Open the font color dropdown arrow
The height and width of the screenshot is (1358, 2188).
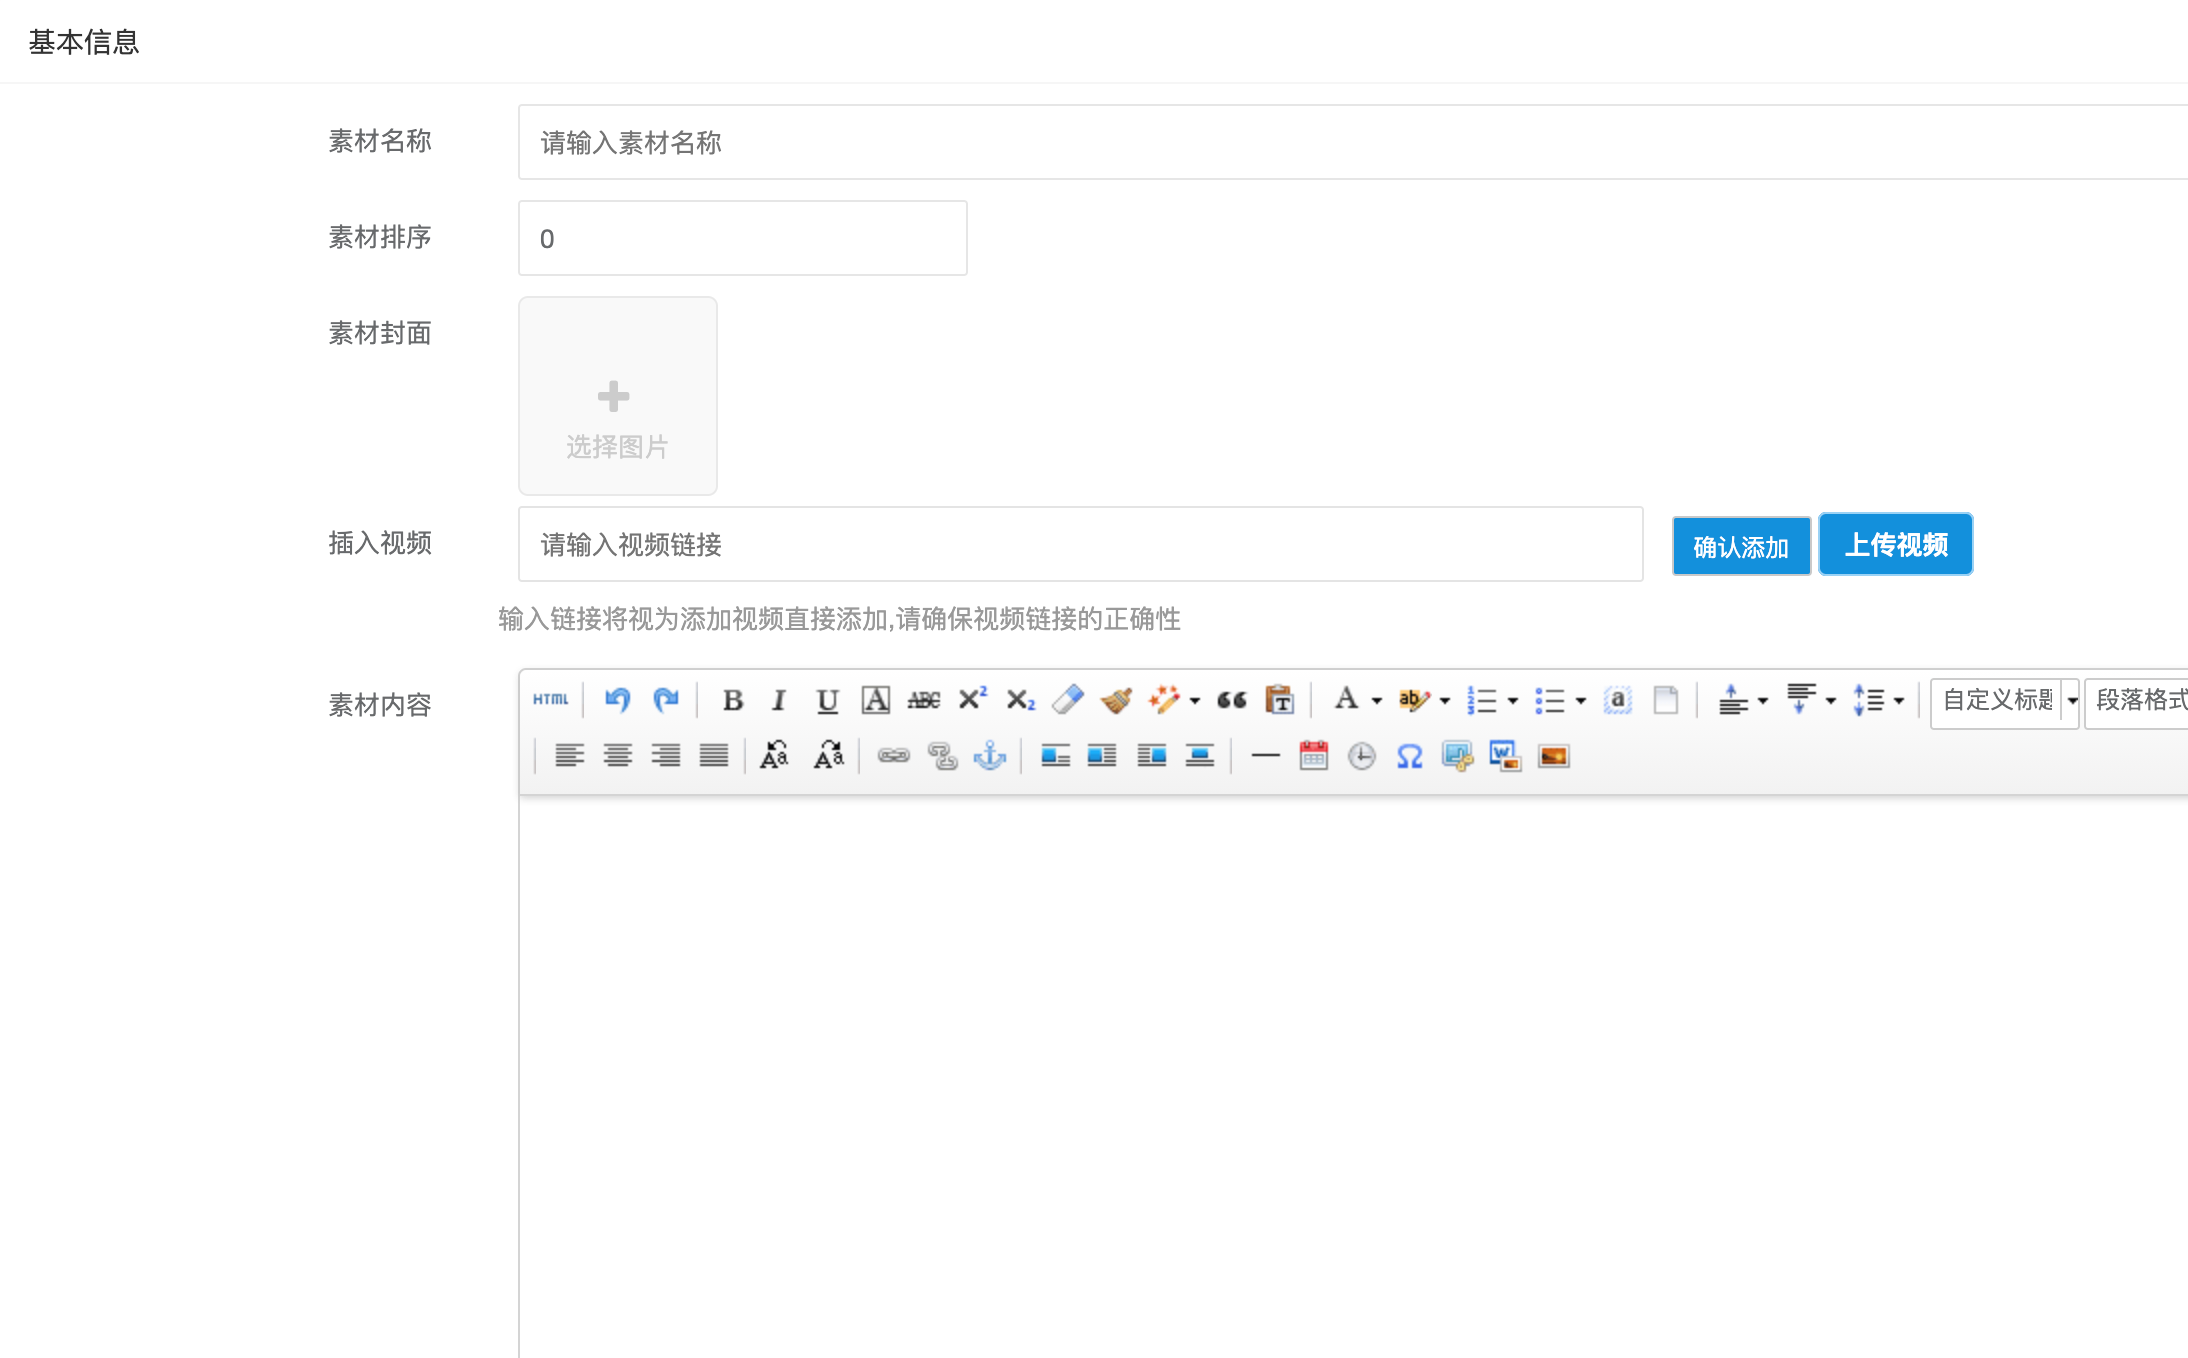(1377, 701)
